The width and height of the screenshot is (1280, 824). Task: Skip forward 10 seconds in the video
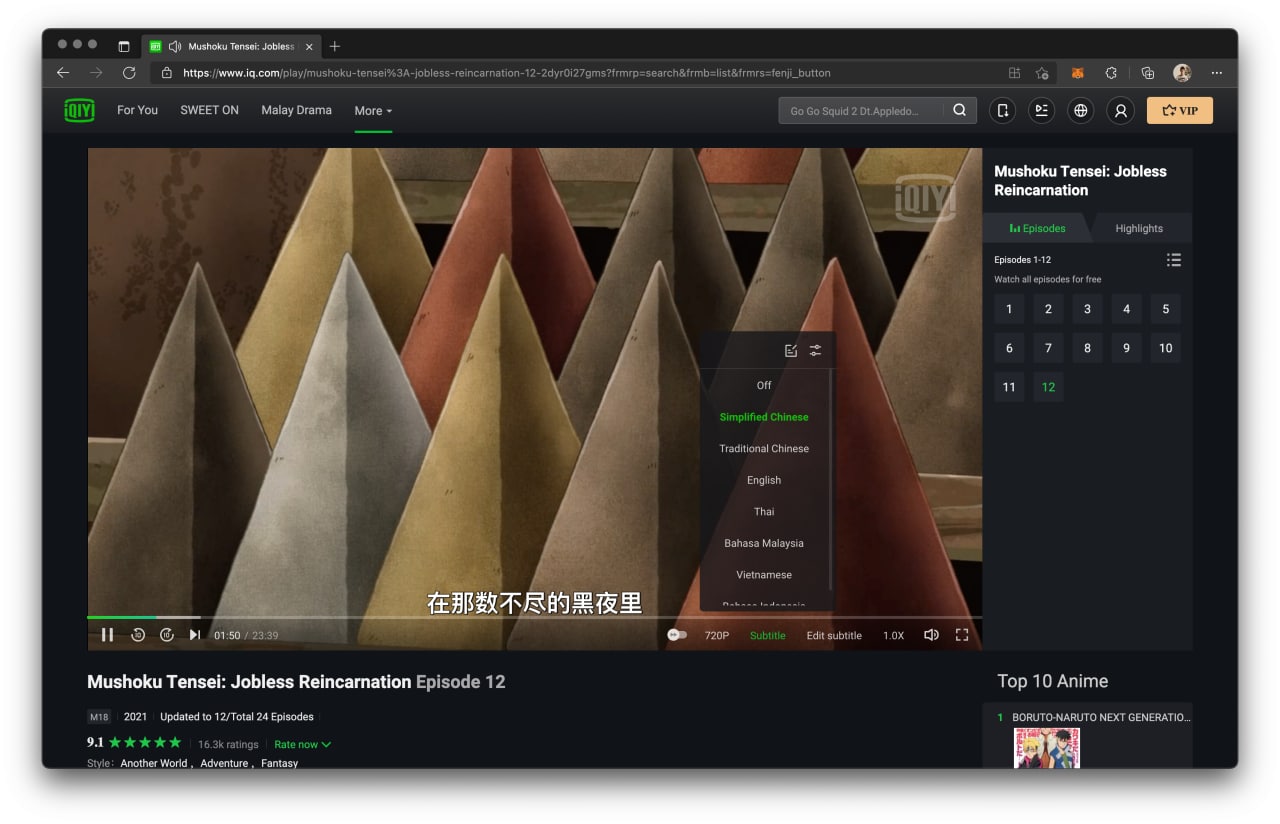coord(167,635)
